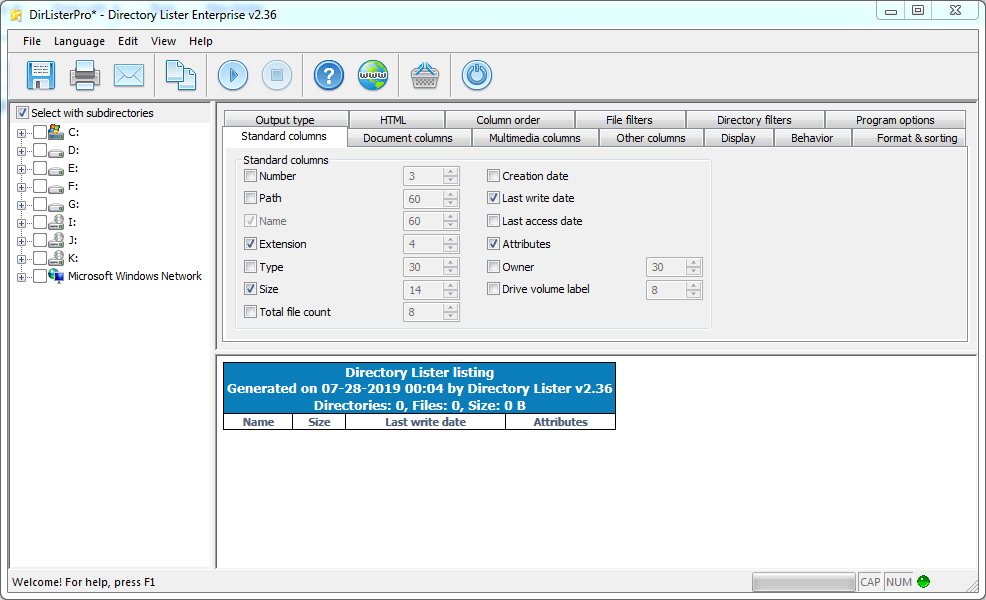This screenshot has width=986, height=600.
Task: Switch to the Directory filters tab
Action: click(754, 119)
